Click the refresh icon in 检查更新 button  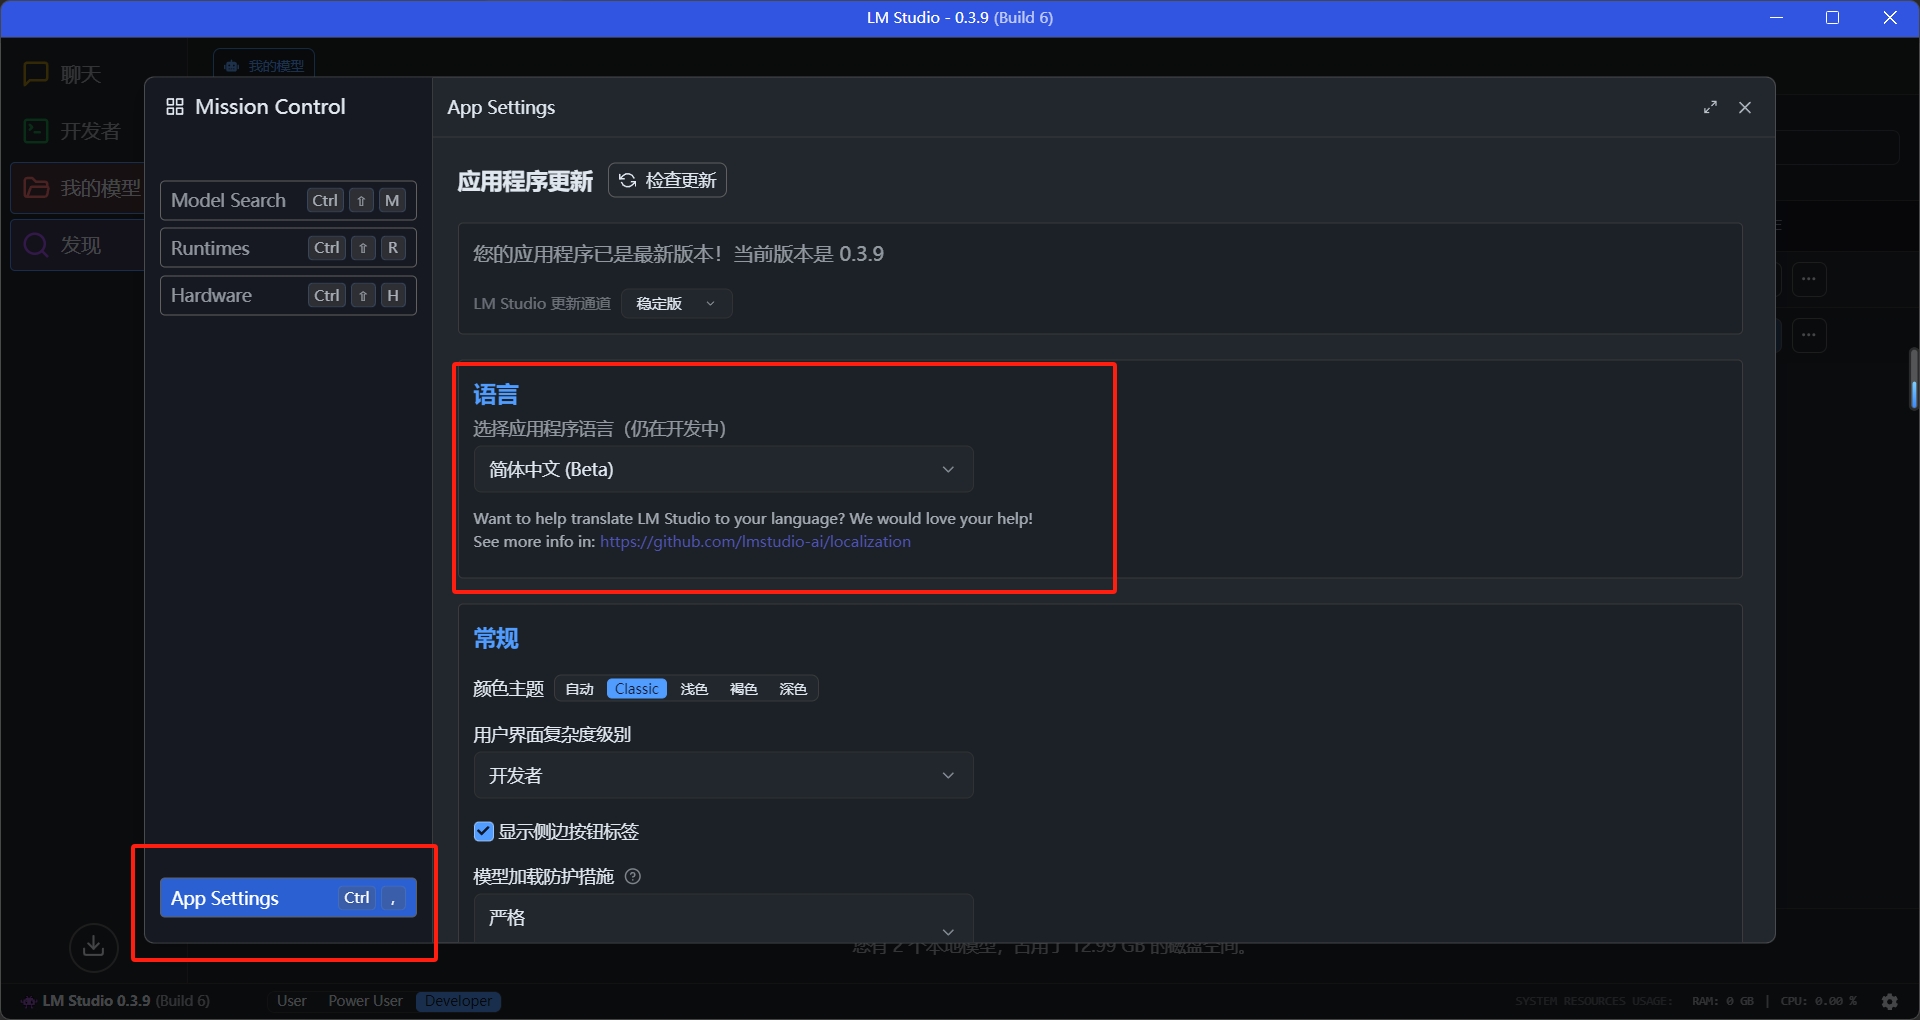[x=628, y=180]
